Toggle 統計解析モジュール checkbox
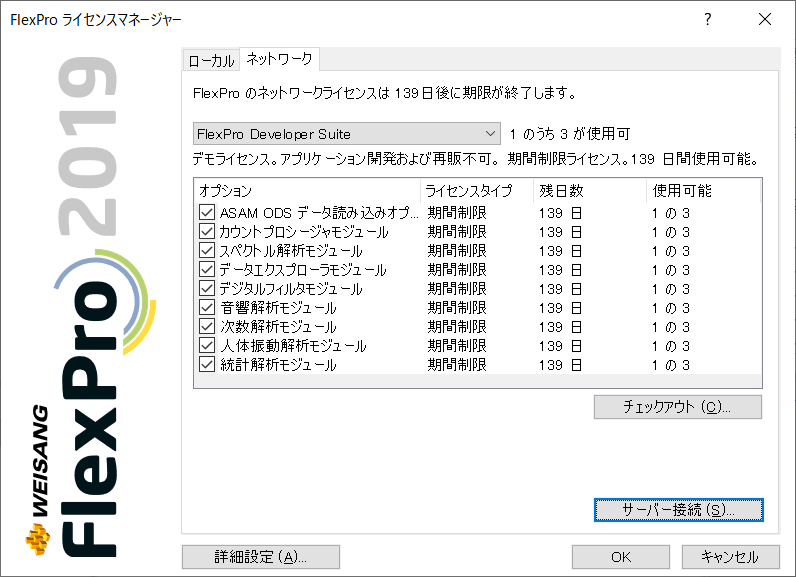796x577 pixels. tap(207, 364)
